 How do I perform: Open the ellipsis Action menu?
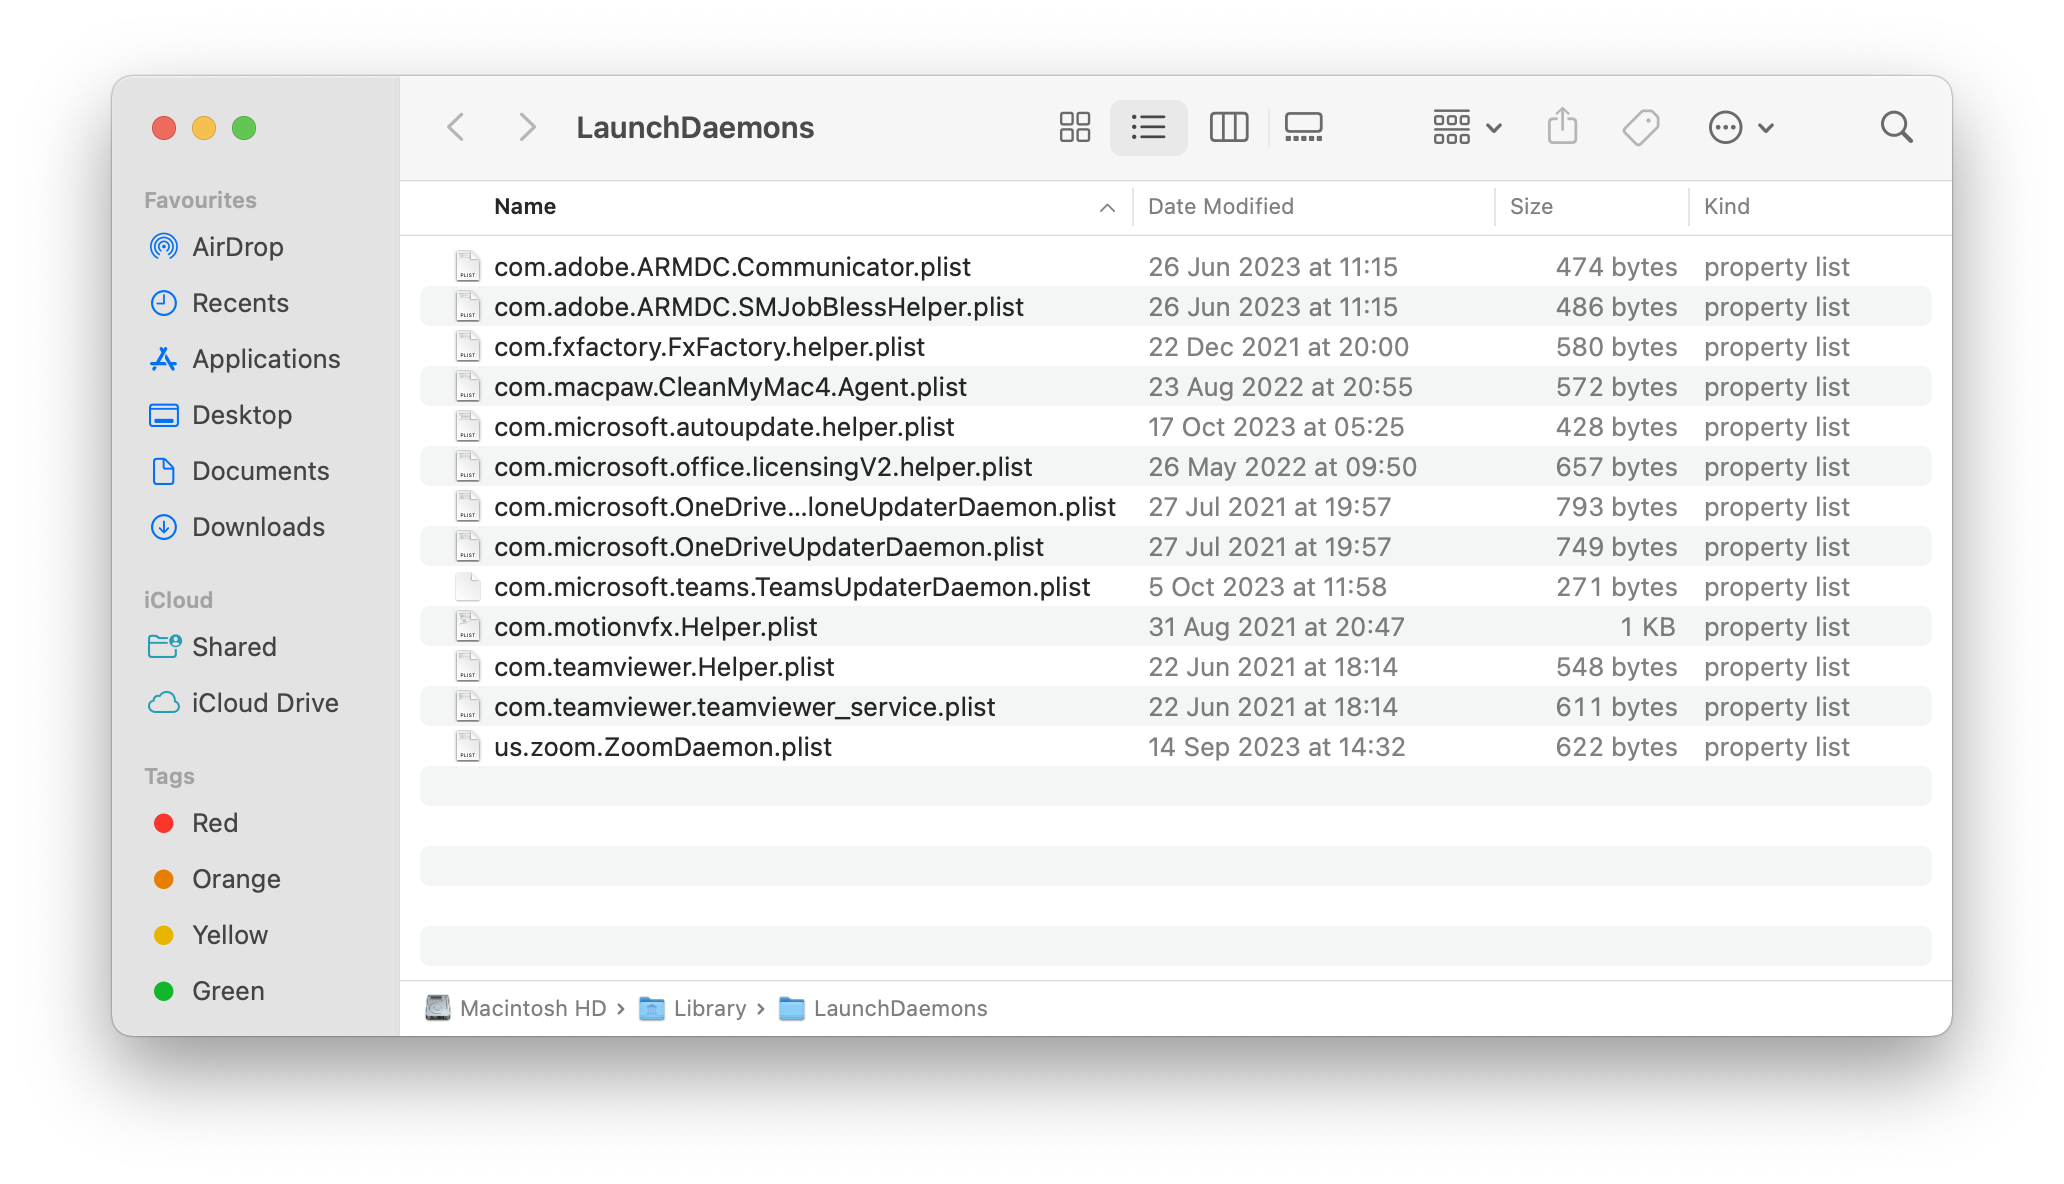coord(1740,127)
